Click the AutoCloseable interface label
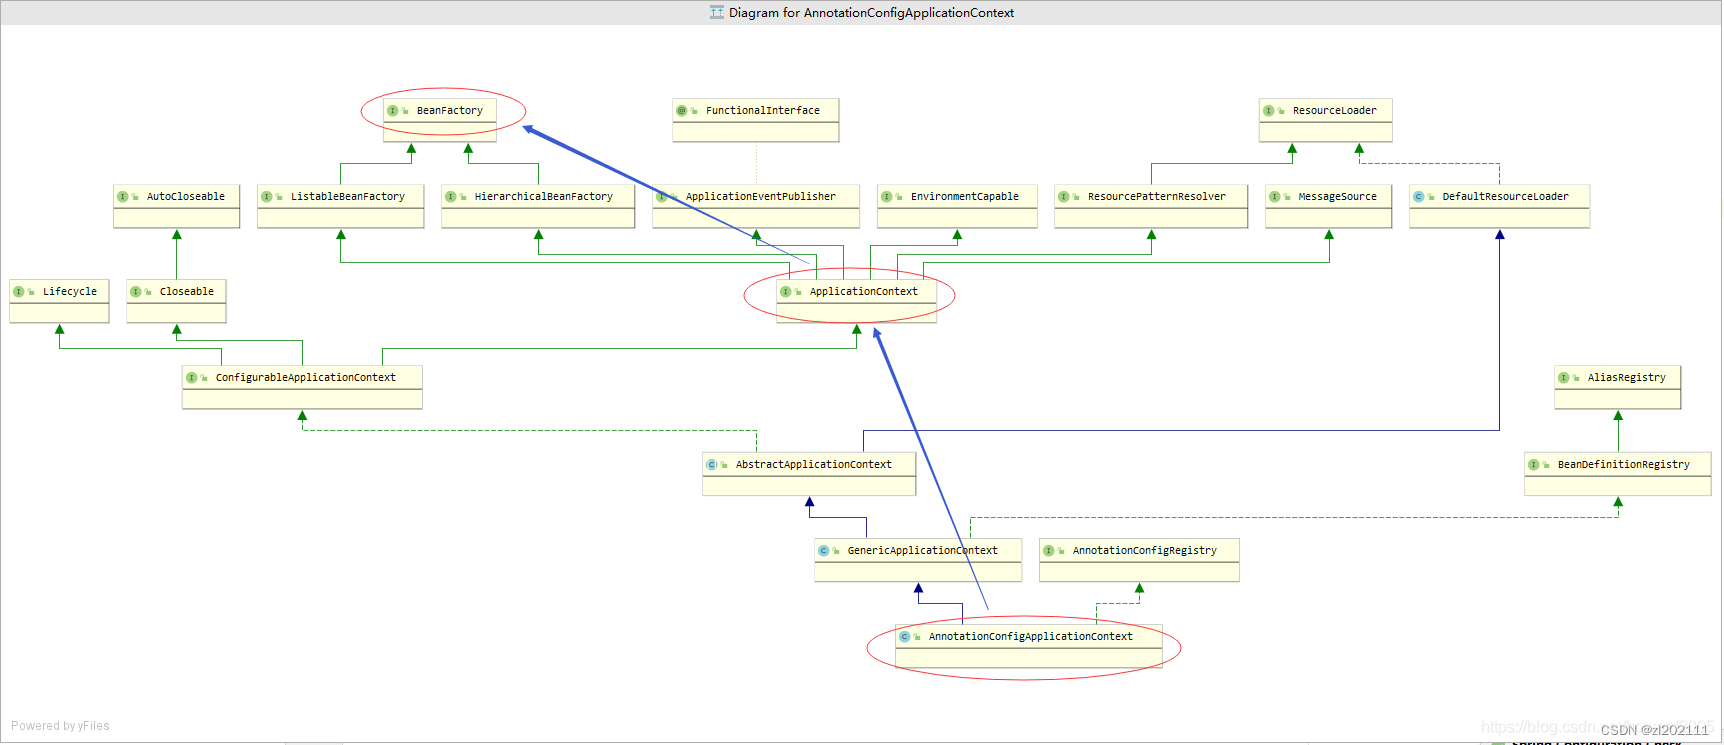The width and height of the screenshot is (1724, 745). point(186,196)
